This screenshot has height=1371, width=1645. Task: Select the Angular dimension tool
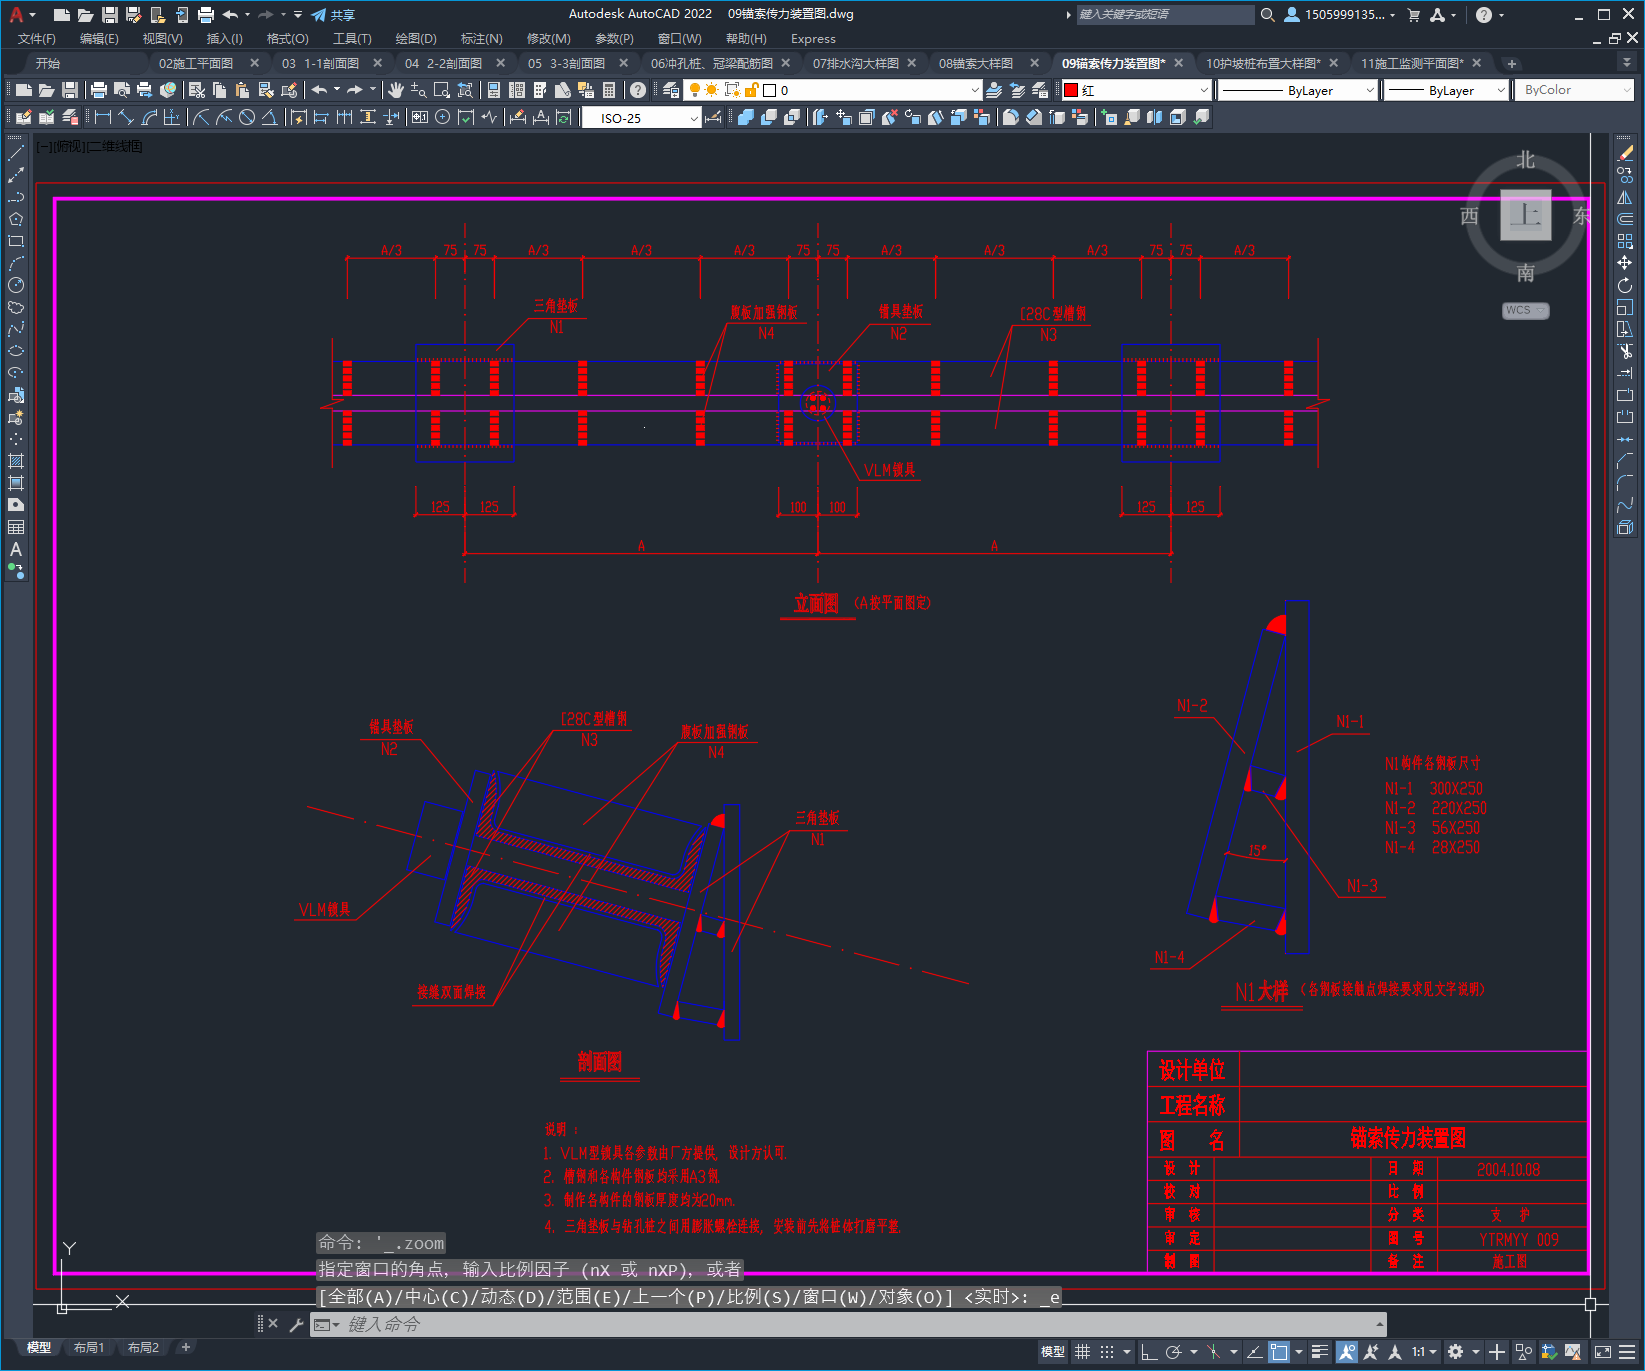pyautogui.click(x=270, y=117)
